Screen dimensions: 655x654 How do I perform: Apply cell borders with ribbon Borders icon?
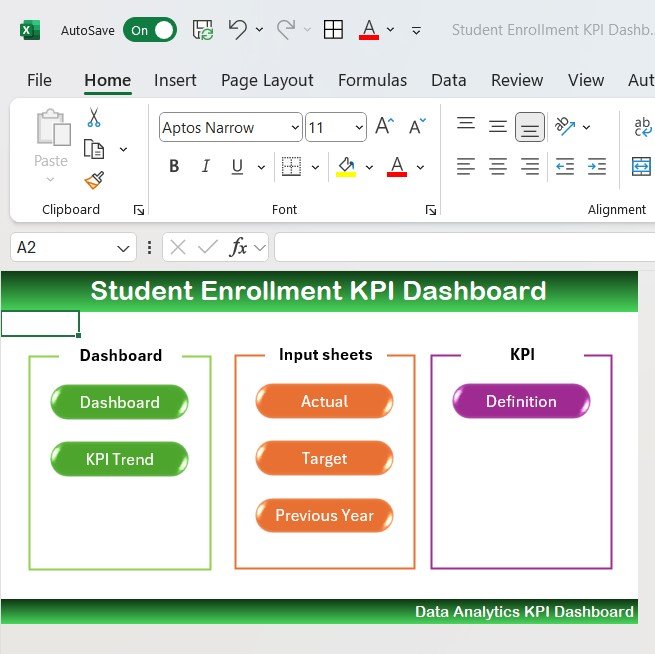[291, 166]
